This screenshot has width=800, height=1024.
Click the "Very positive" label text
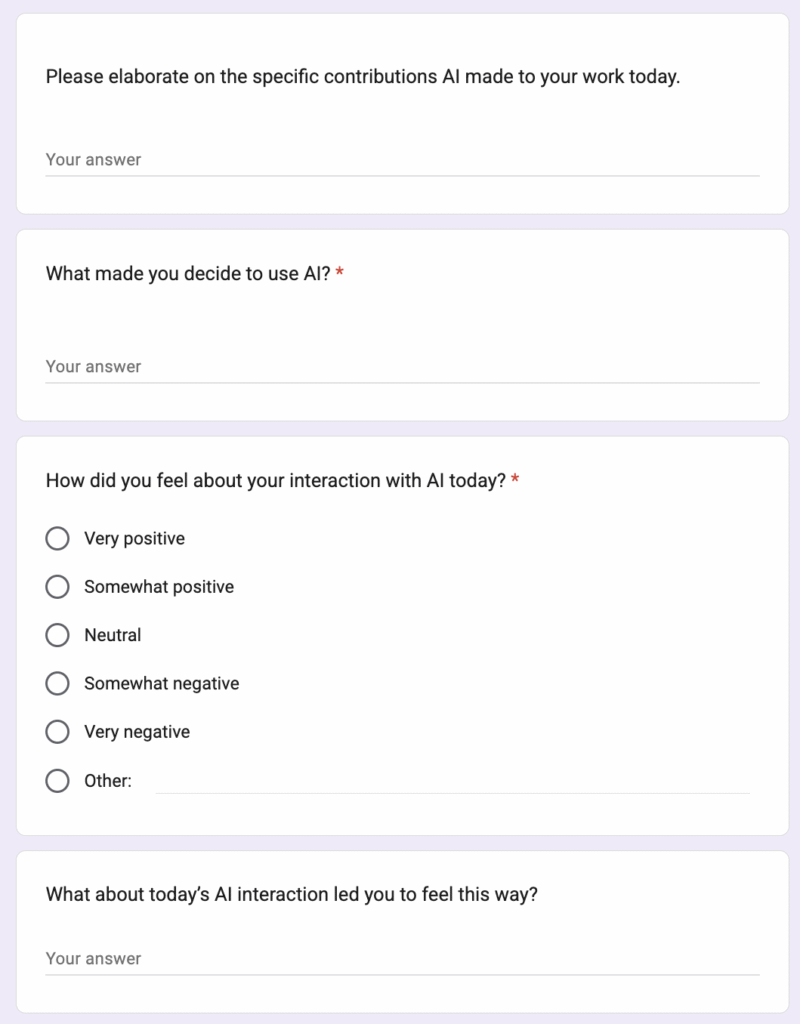pos(134,539)
